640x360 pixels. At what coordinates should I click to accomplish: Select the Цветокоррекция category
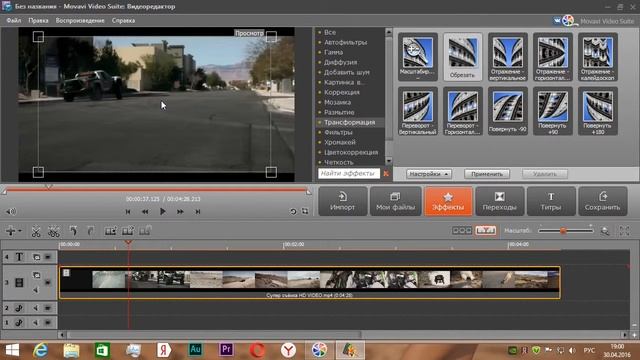pos(350,152)
